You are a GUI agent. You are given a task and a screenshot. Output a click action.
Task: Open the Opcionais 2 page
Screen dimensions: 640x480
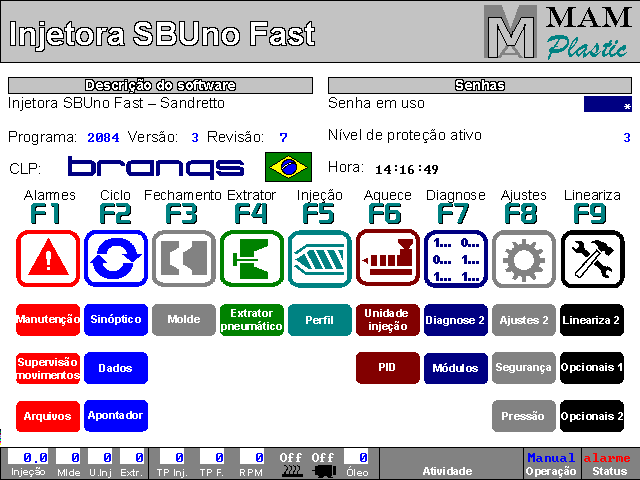(592, 416)
